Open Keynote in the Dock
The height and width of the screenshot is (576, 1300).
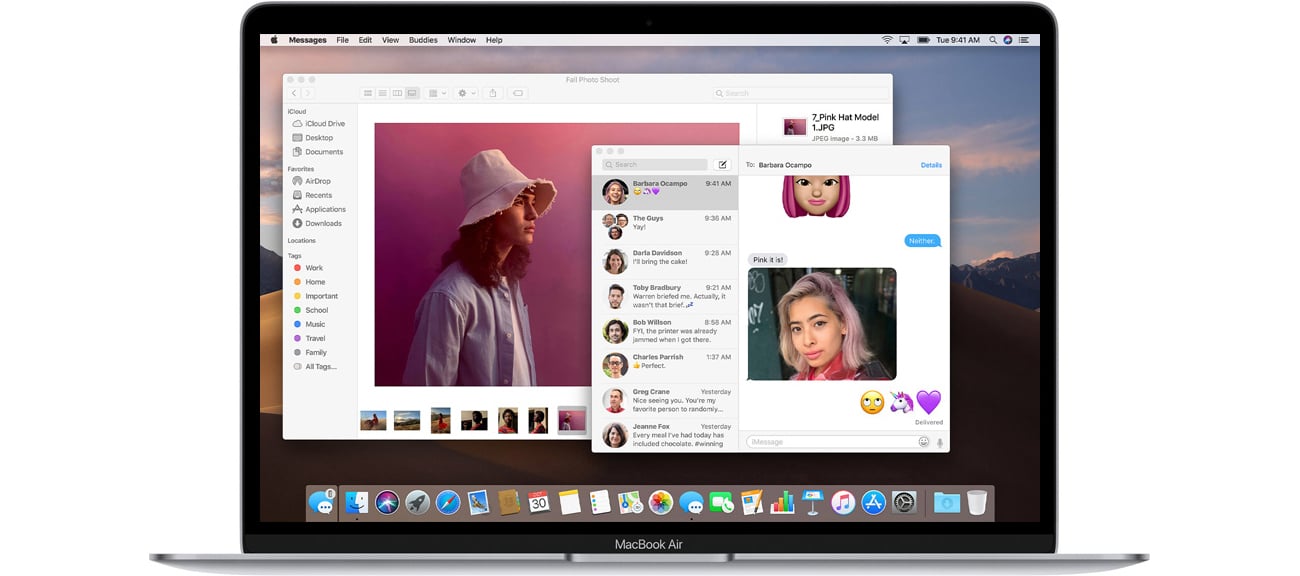812,502
